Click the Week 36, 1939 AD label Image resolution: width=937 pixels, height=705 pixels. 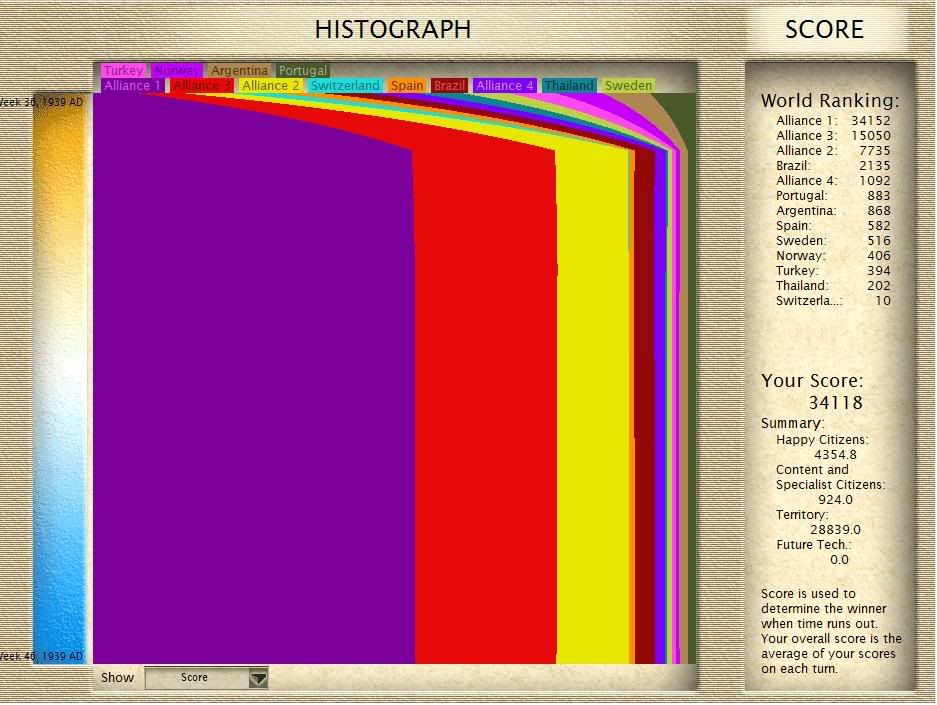[41, 102]
